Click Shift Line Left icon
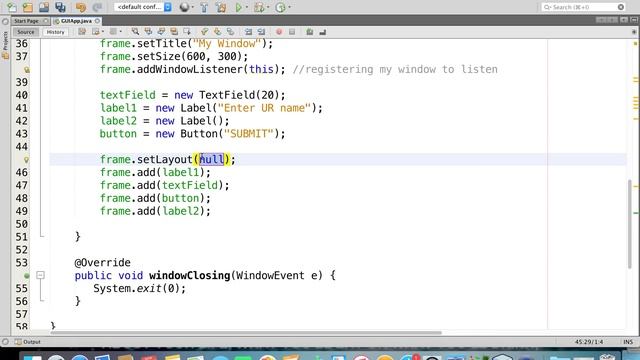The image size is (640, 360). 248,32
